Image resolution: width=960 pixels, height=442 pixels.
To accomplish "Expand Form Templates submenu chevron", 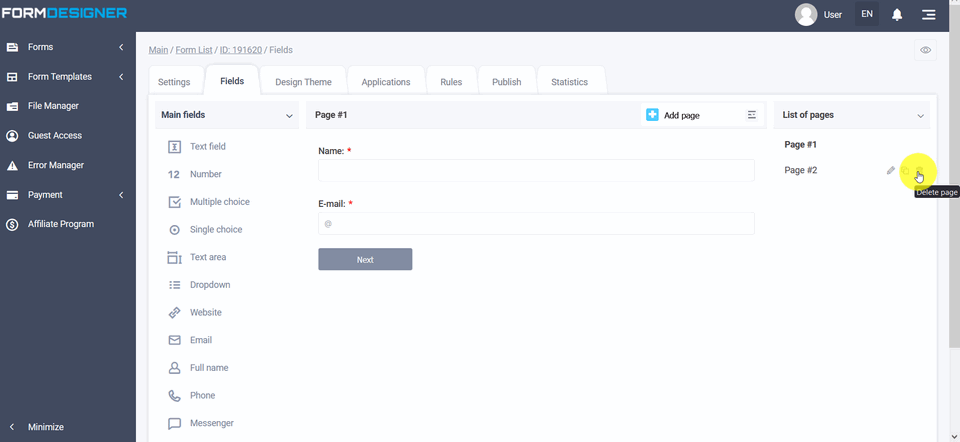I will pos(121,77).
